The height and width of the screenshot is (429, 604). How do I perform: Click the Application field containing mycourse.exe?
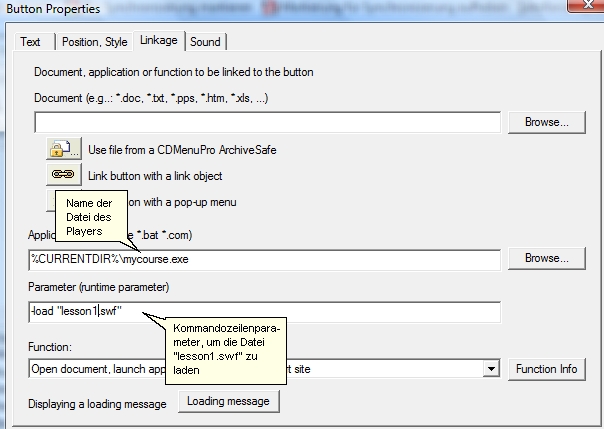click(x=266, y=259)
